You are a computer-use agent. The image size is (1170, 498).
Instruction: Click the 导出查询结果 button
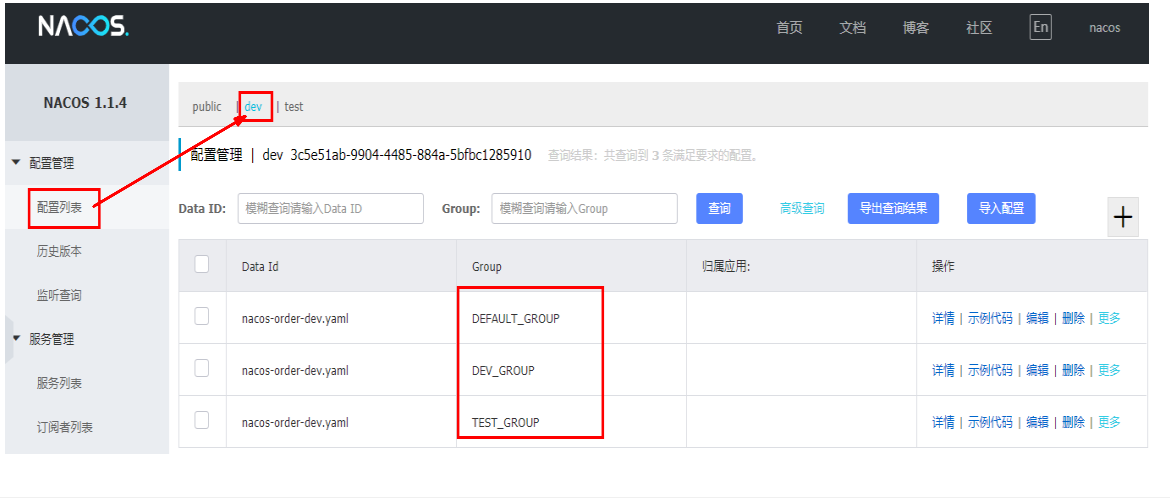coord(893,208)
